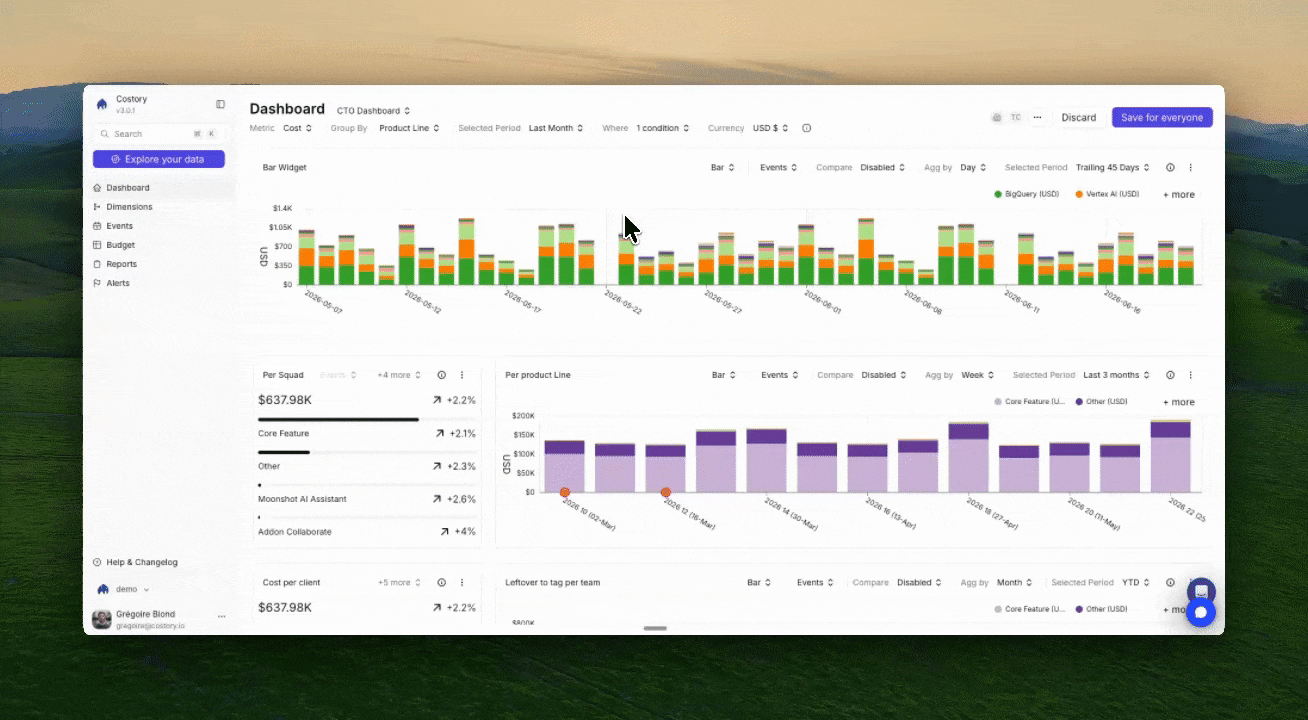Open Bar Widget's Trailing 45 Days dropdown
1308x720 pixels.
click(x=1113, y=168)
